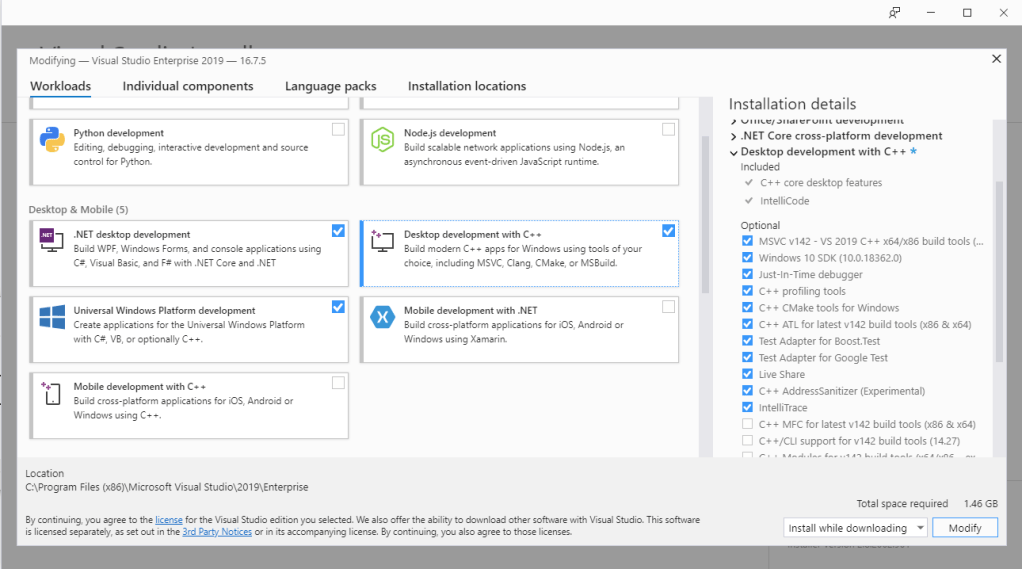The height and width of the screenshot is (569, 1022).
Task: Click the Python development workload icon
Action: [52, 140]
